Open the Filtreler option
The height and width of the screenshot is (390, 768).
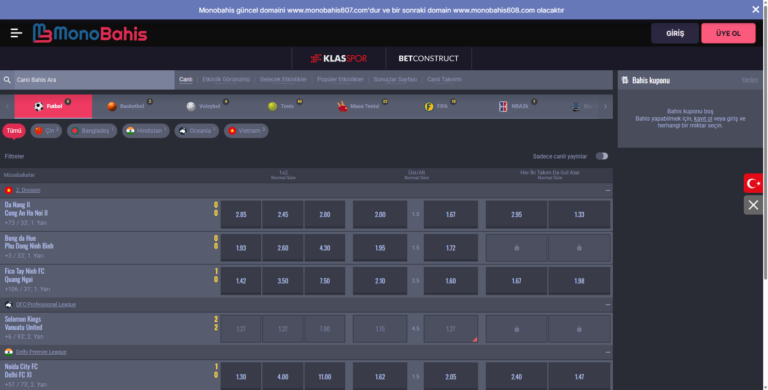[x=14, y=156]
